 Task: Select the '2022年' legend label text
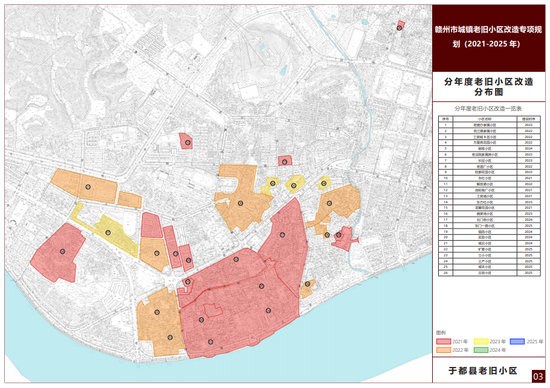pyautogui.click(x=460, y=350)
